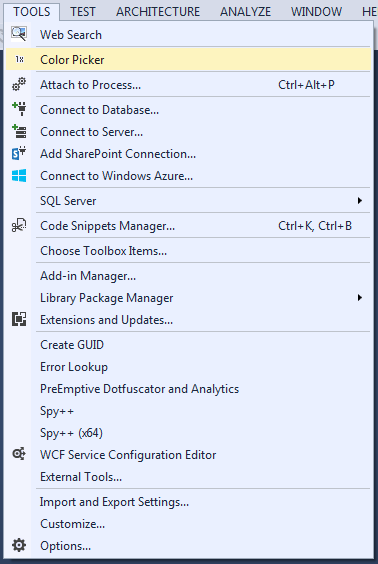Select Attach to Process...

coord(188,85)
